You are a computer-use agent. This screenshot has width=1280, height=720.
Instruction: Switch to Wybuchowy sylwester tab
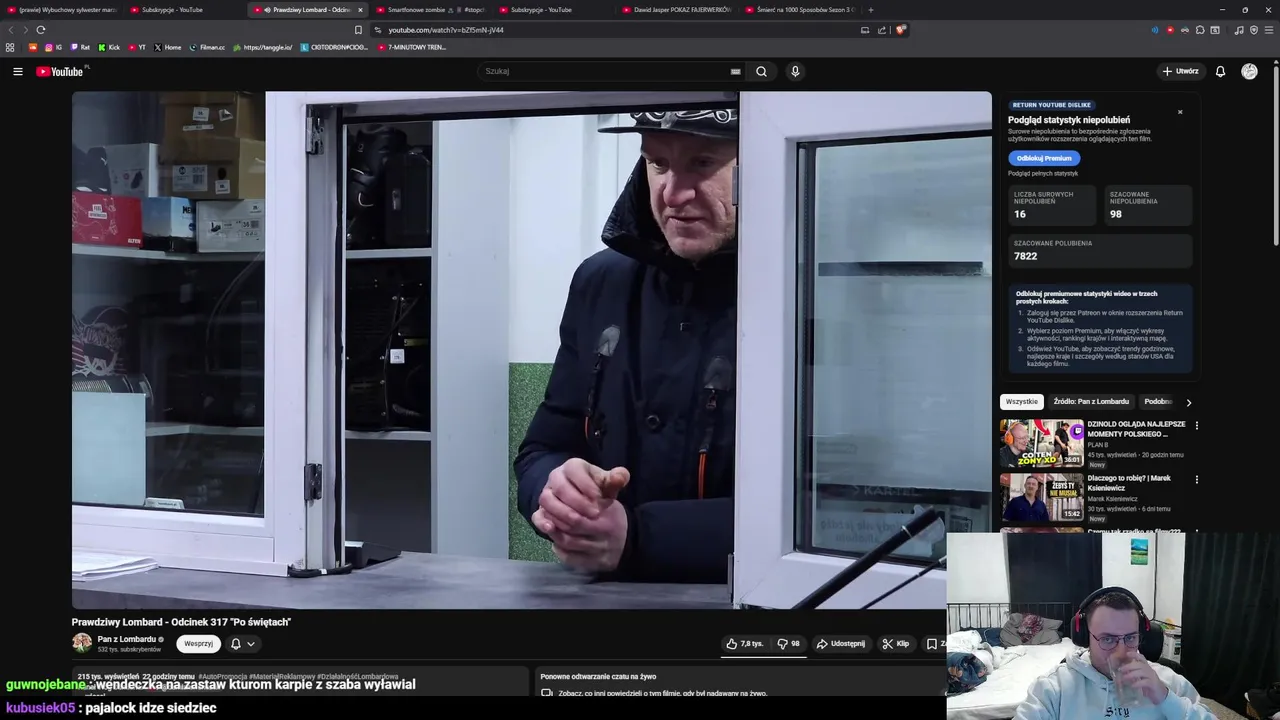(x=62, y=10)
